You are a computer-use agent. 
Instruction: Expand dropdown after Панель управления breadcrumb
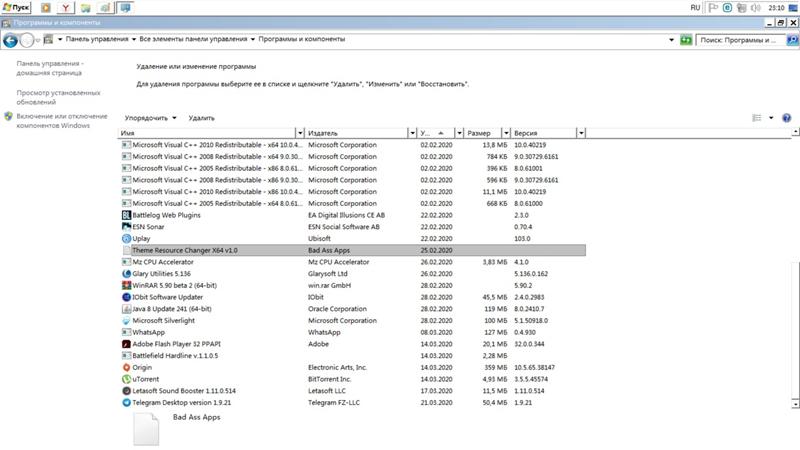coord(134,39)
